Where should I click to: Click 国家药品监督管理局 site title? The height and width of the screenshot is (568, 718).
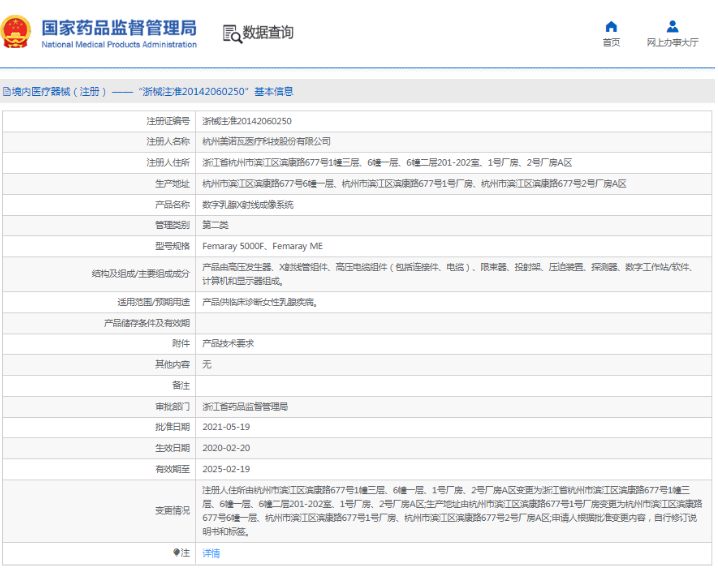pos(119,28)
